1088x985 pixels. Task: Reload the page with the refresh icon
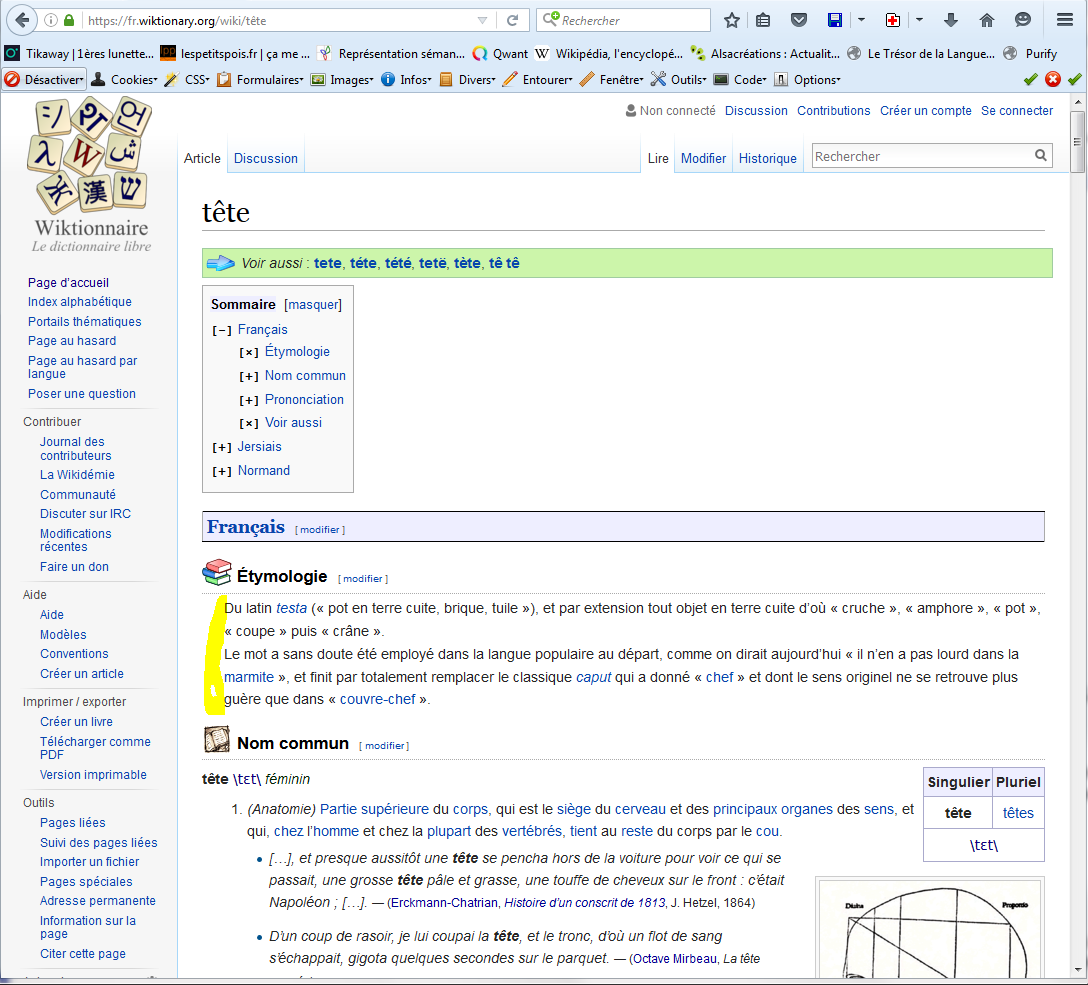(x=512, y=20)
